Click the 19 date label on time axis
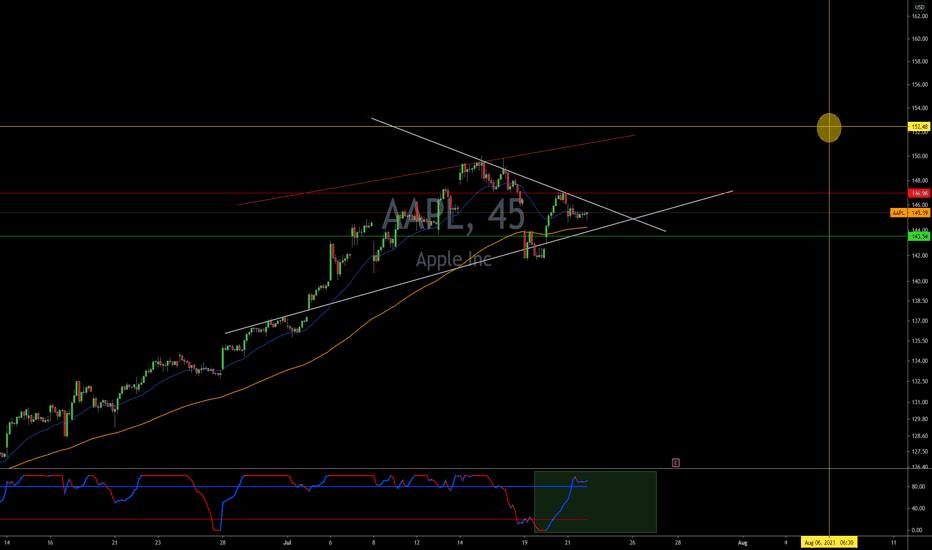Image resolution: width=932 pixels, height=550 pixels. pyautogui.click(x=524, y=542)
